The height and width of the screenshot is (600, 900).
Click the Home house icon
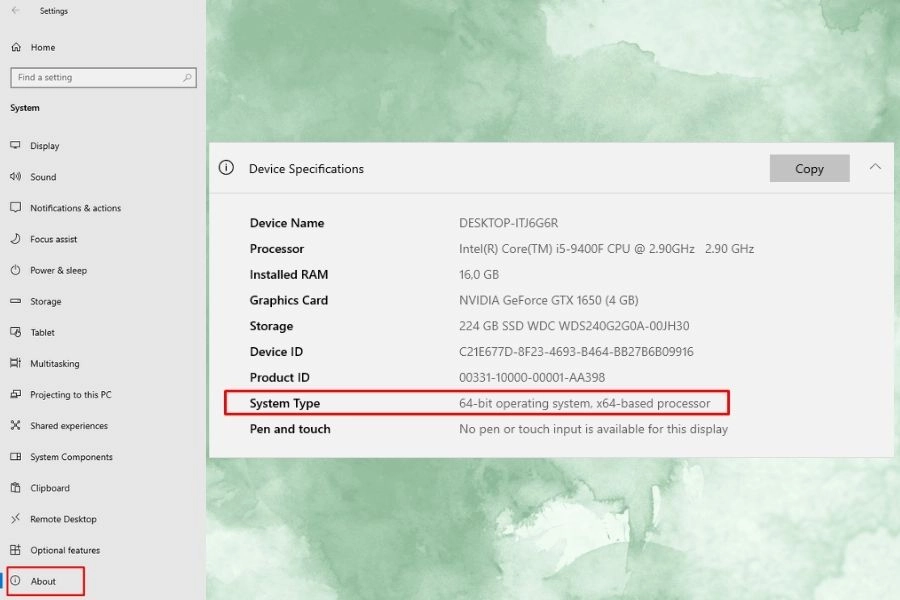tap(16, 47)
